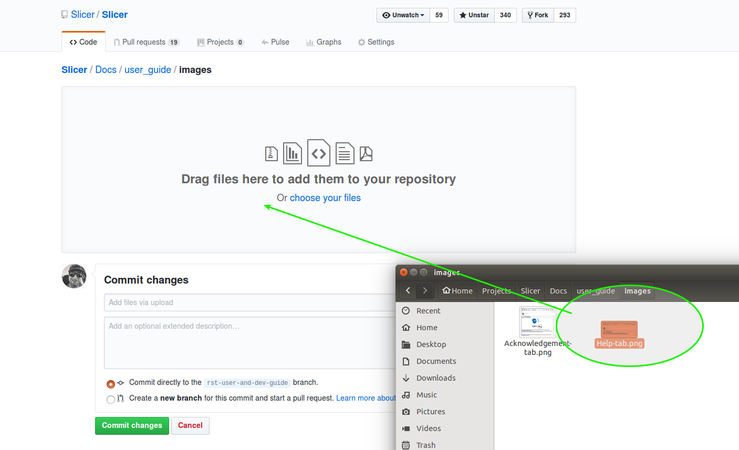Switch to the Projects tab

220,42
